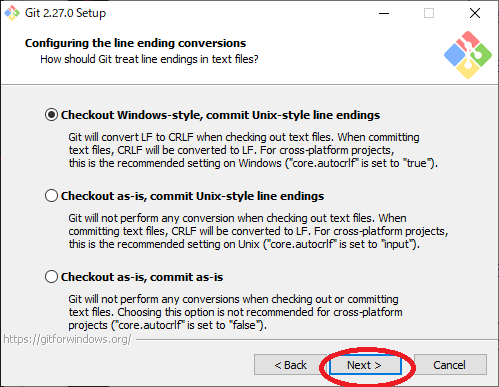499x387 pixels.
Task: Cancel the Git installation
Action: pos(450,365)
